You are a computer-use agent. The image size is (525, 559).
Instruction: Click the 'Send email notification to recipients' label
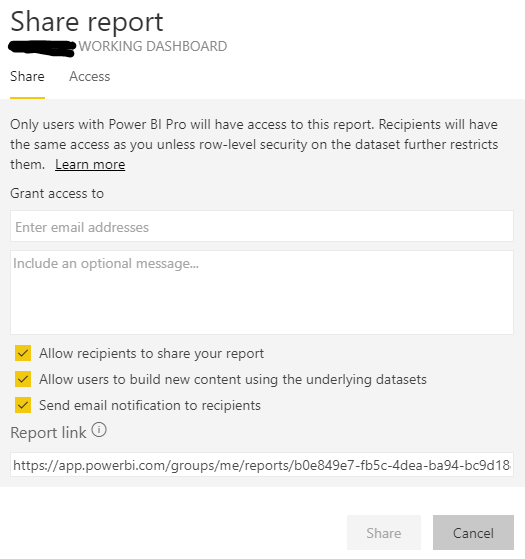(150, 405)
